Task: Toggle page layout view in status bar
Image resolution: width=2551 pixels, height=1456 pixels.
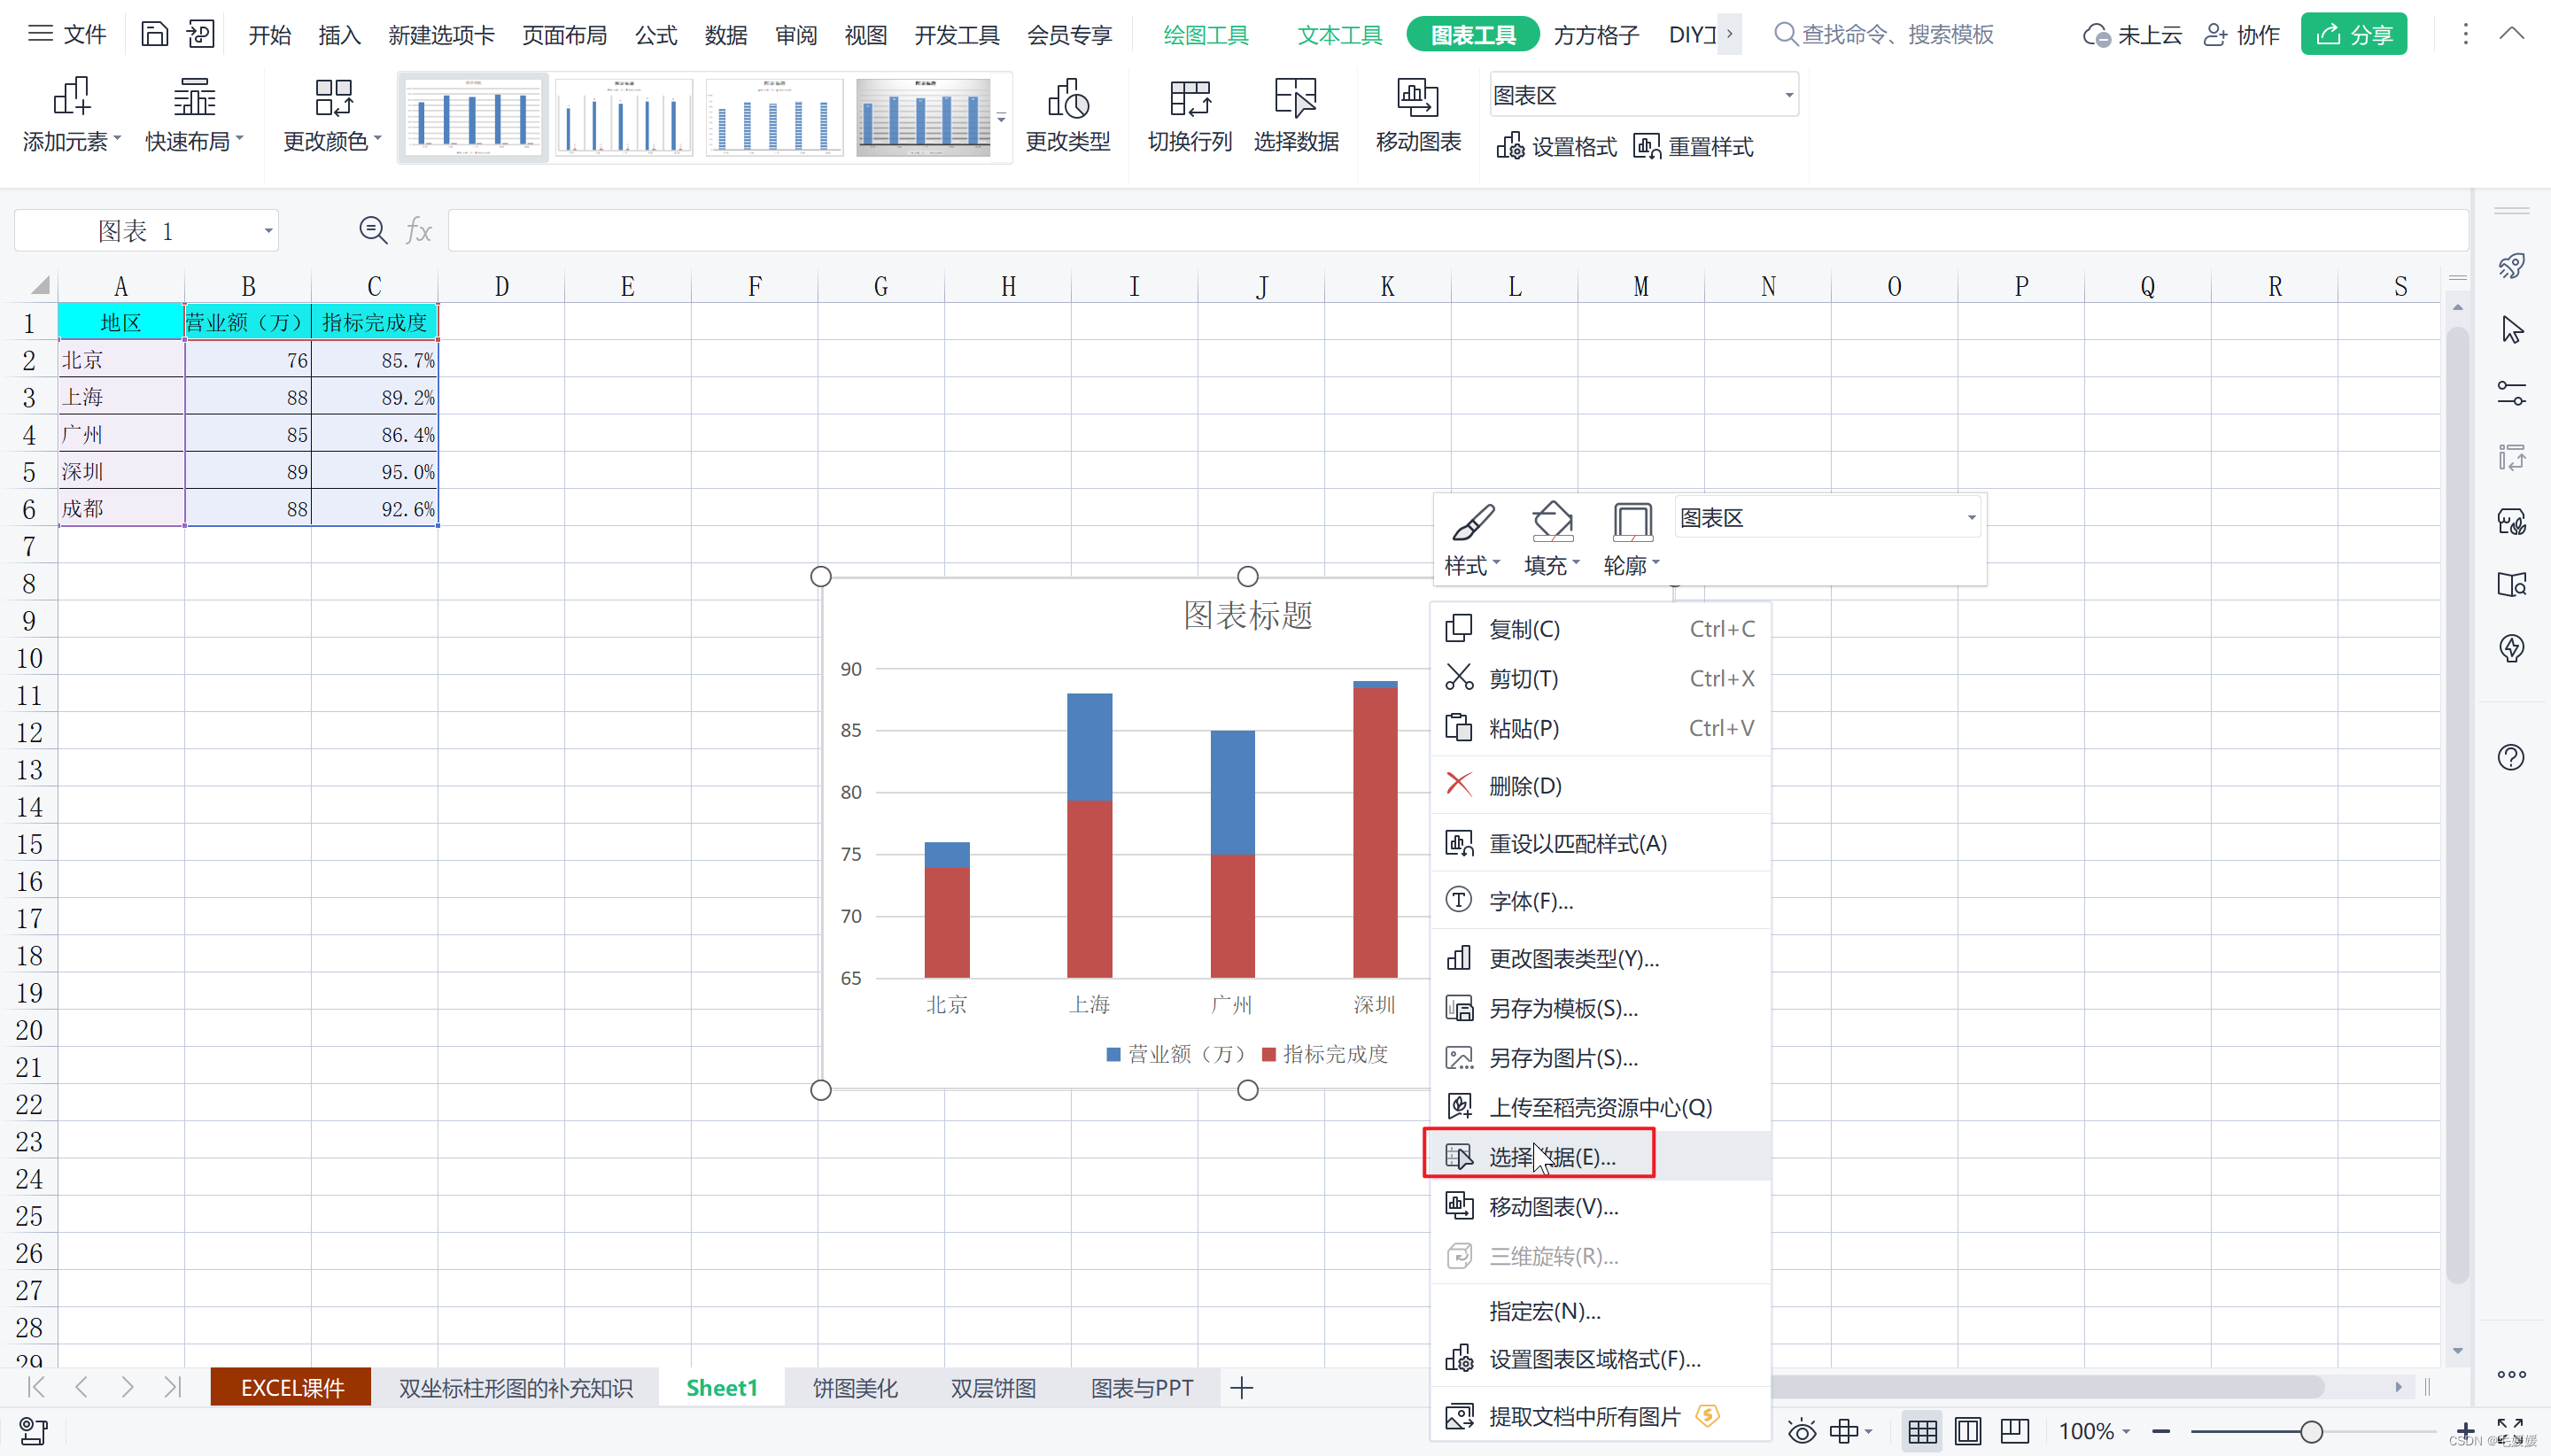Action: click(x=1967, y=1431)
